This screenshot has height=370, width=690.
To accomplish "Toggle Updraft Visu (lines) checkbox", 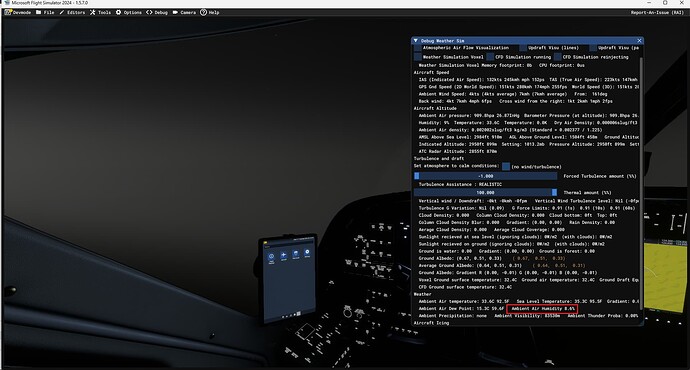I will [523, 48].
